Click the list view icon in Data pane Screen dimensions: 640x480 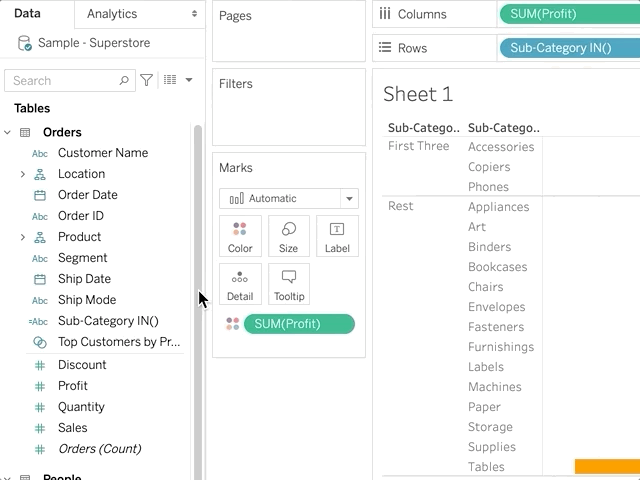pos(169,80)
